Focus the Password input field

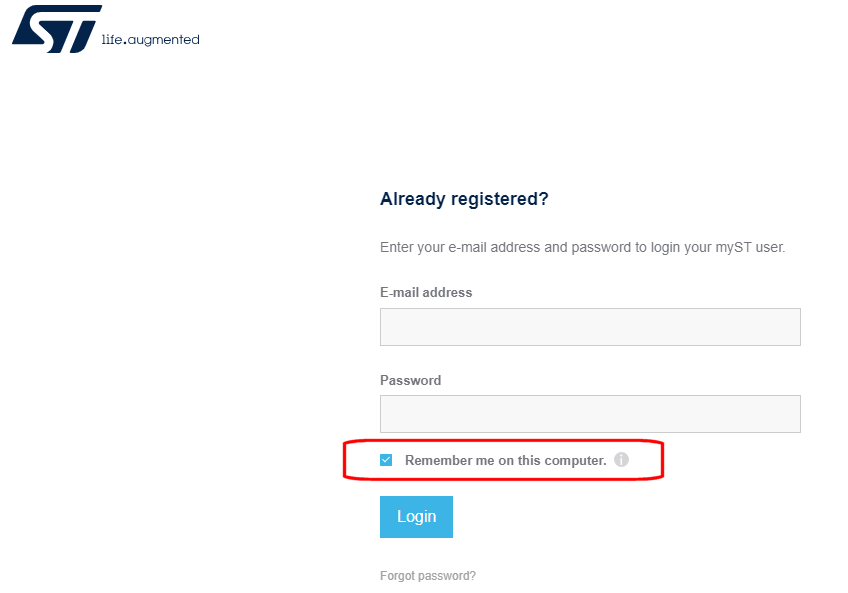pyautogui.click(x=590, y=414)
